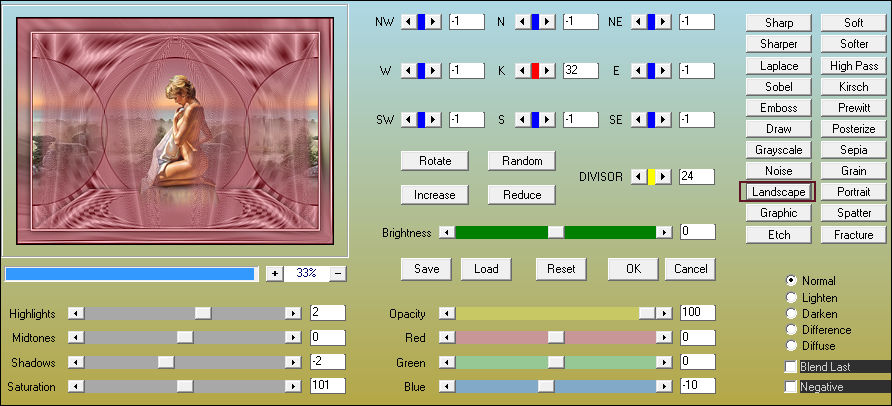The image size is (892, 406).
Task: Click the Opacity slider thumb
Action: 647,313
